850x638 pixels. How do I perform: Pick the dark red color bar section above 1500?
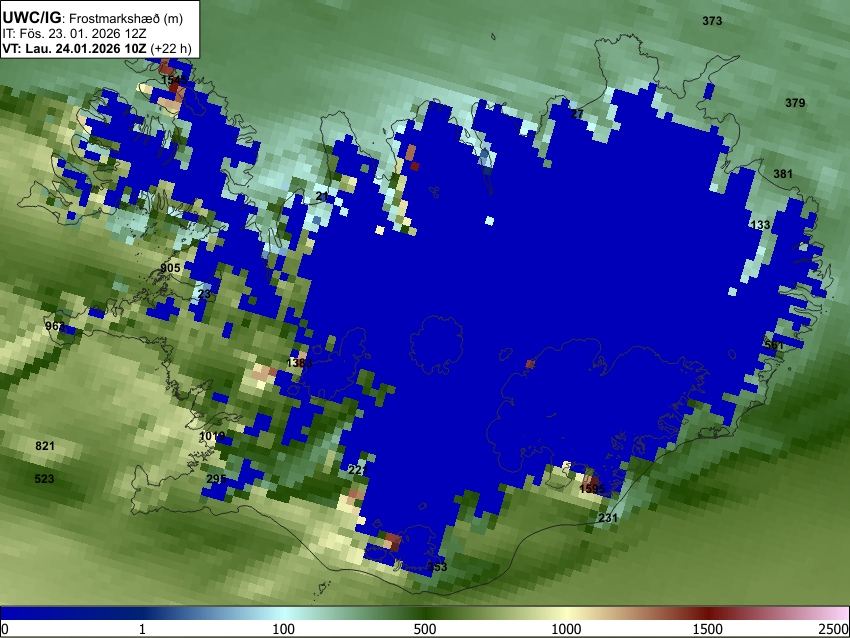pyautogui.click(x=710, y=613)
